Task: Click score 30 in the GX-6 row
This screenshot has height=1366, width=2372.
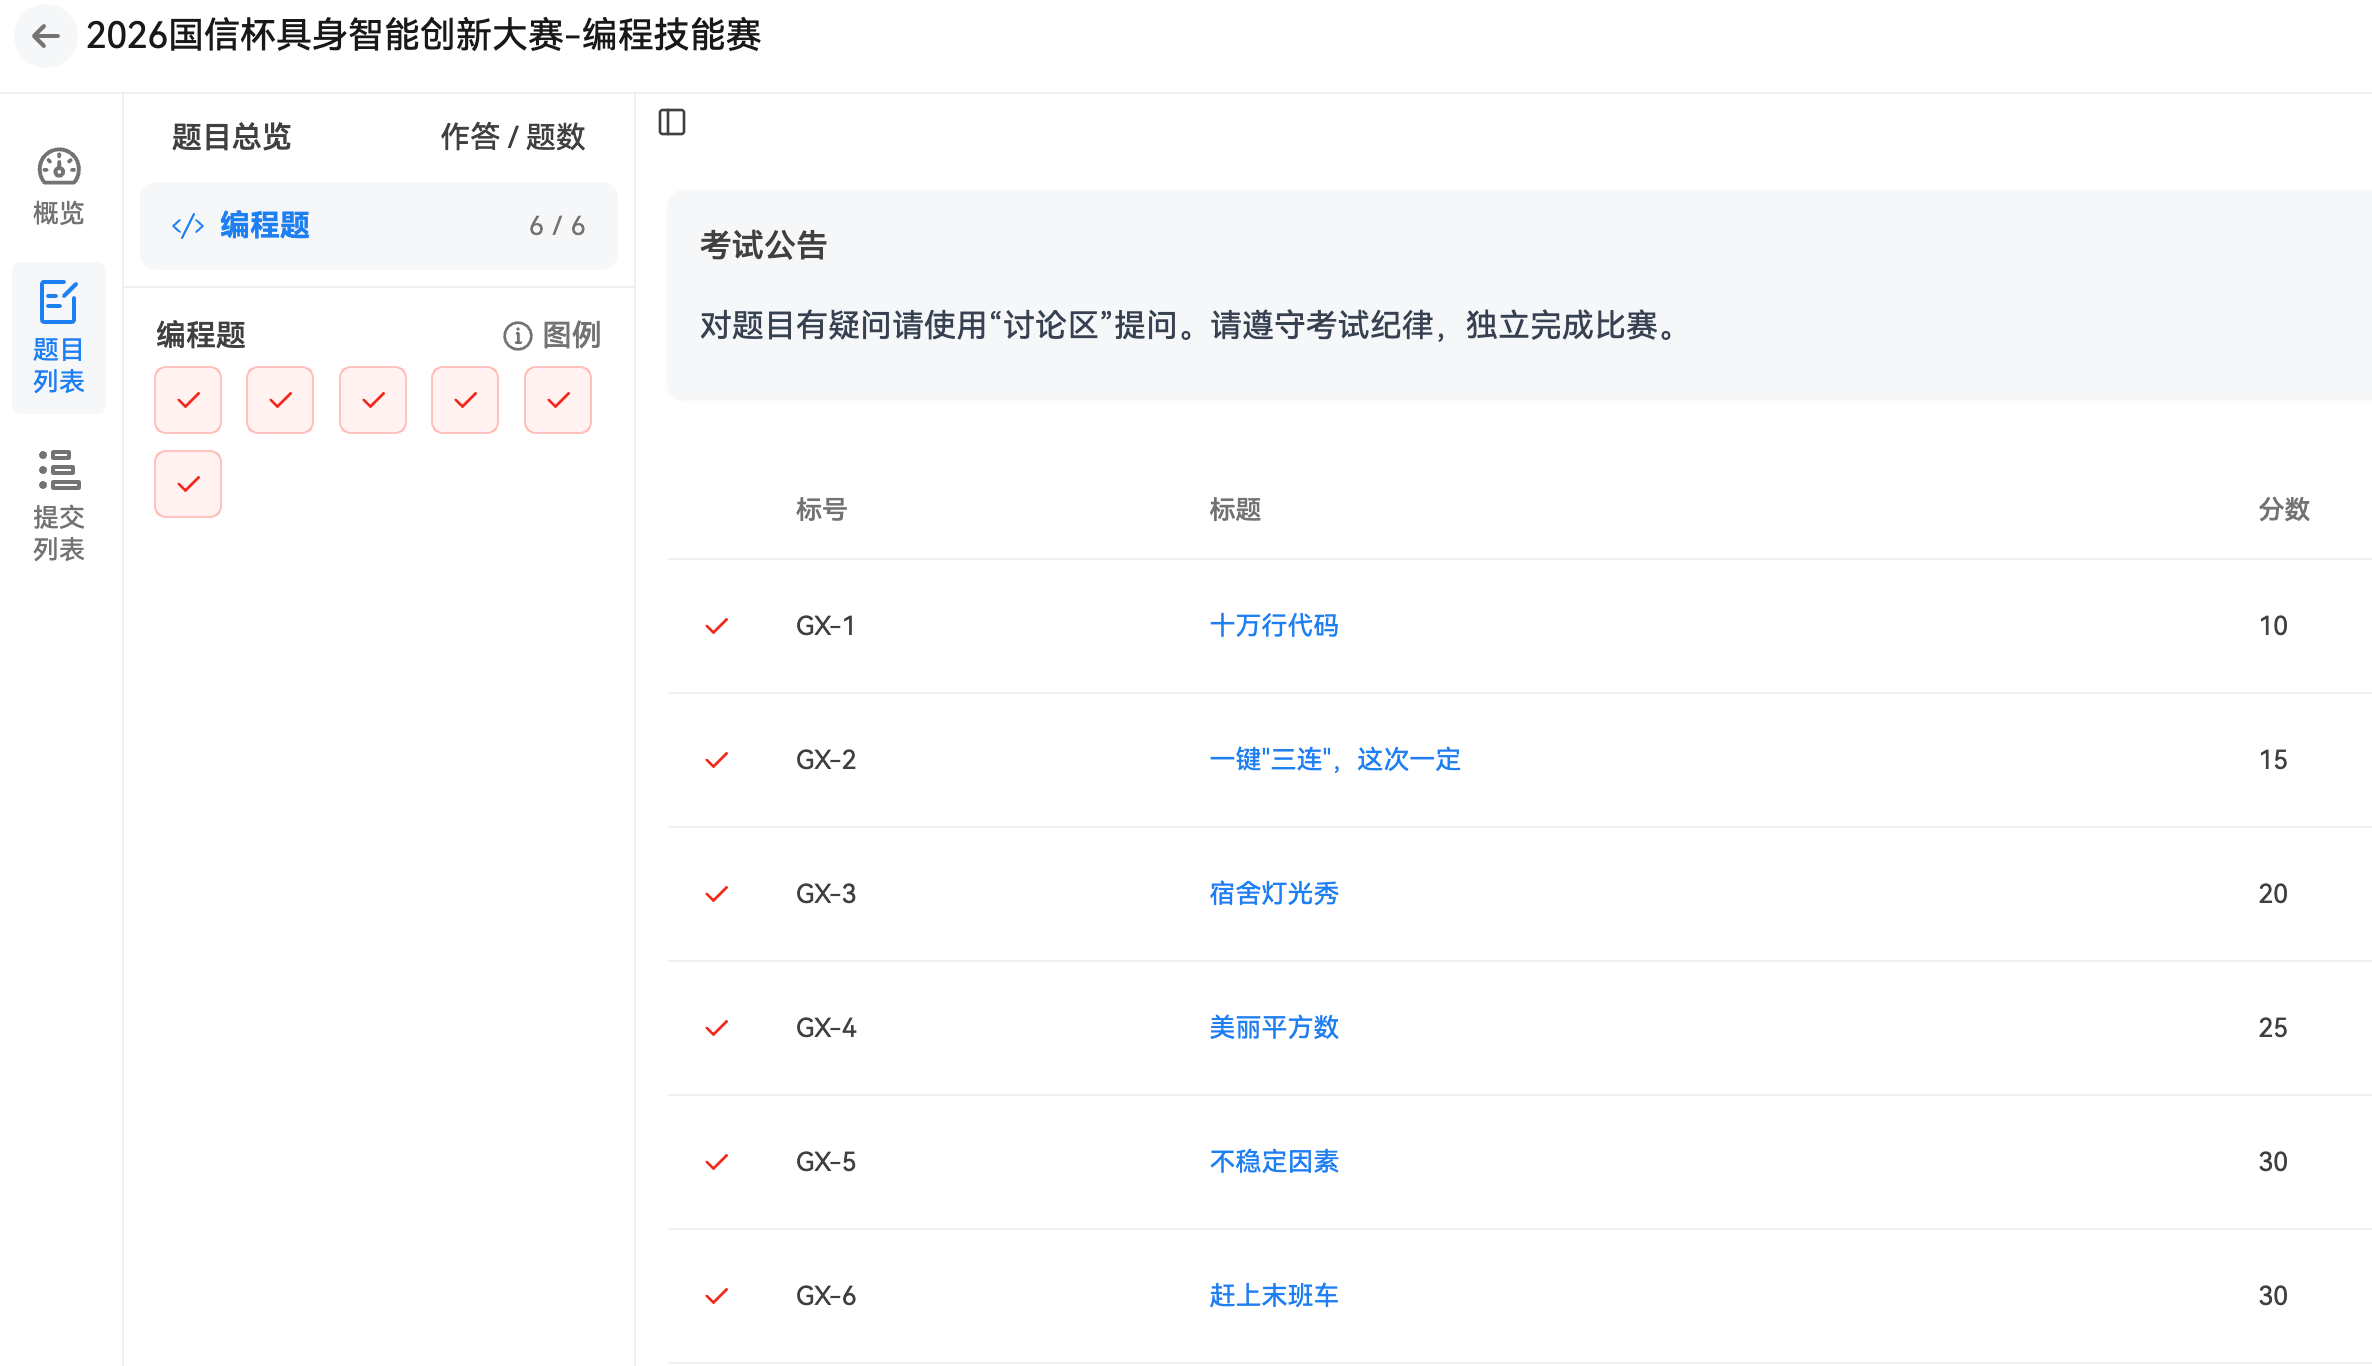Action: [2273, 1296]
